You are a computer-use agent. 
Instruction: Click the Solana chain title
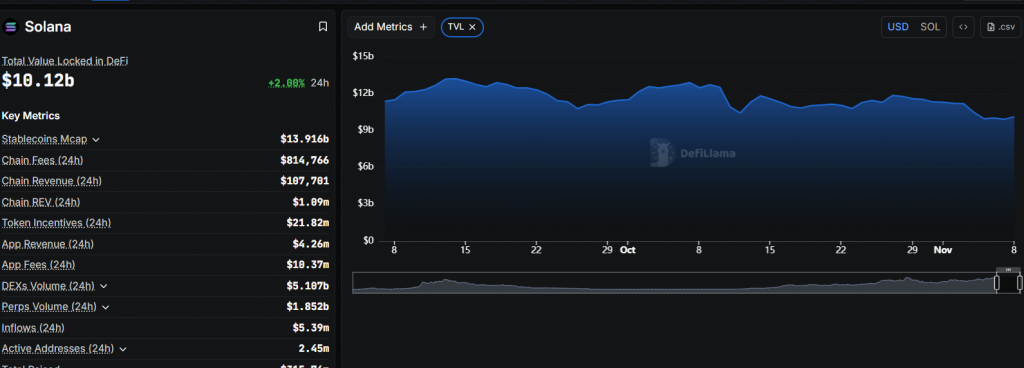48,27
